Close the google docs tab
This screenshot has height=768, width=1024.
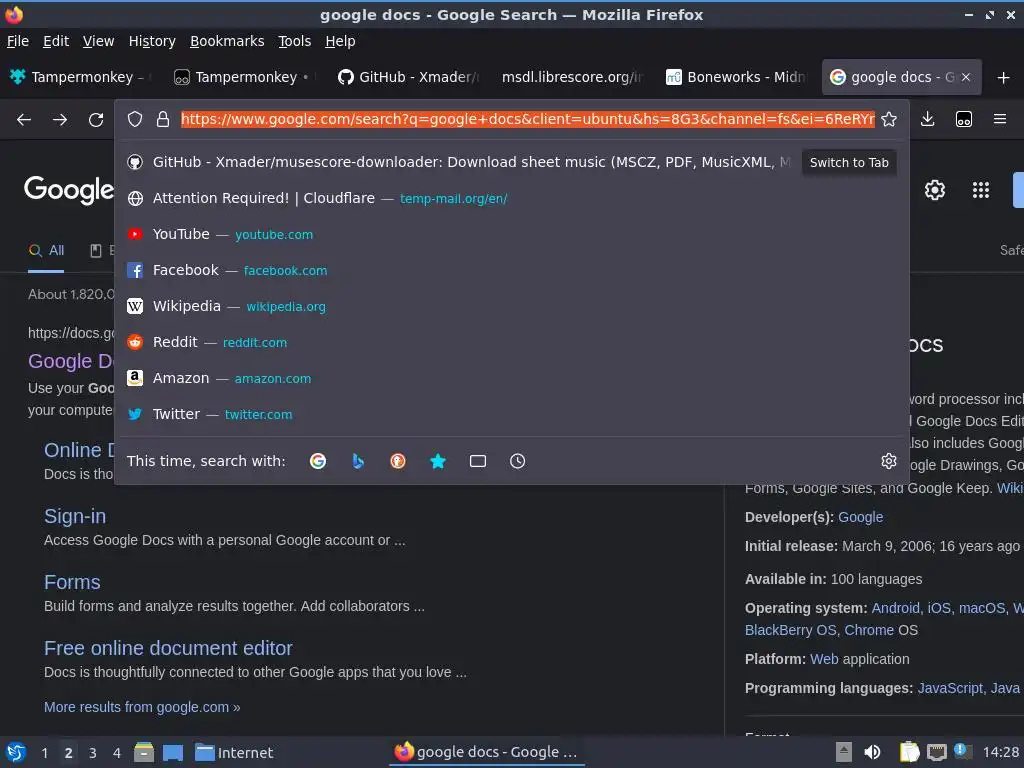[x=966, y=78]
